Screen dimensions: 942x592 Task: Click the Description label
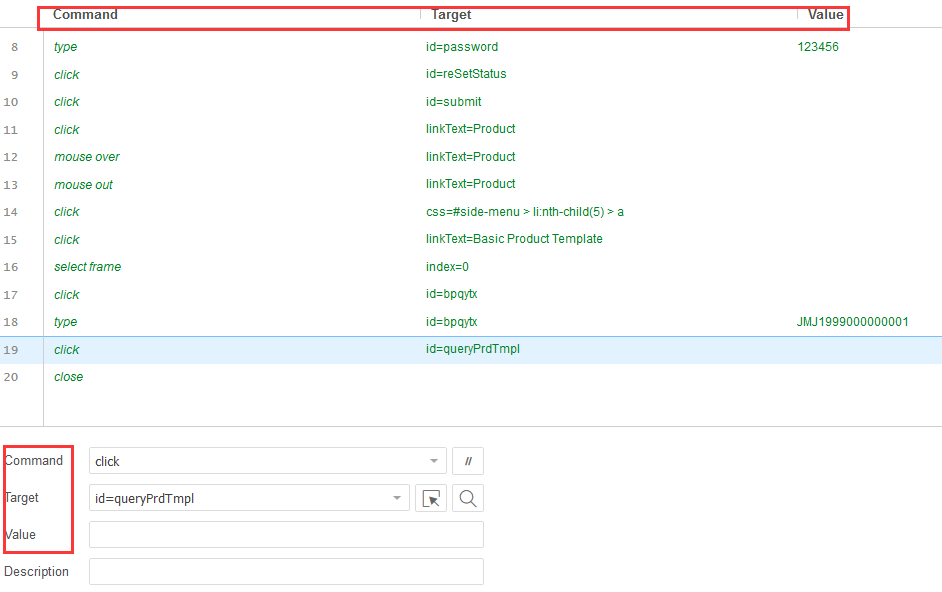pyautogui.click(x=37, y=572)
